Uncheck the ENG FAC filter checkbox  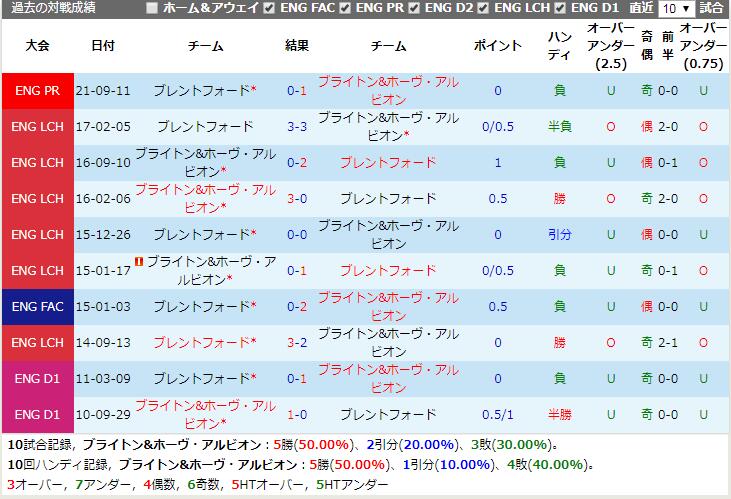(269, 8)
